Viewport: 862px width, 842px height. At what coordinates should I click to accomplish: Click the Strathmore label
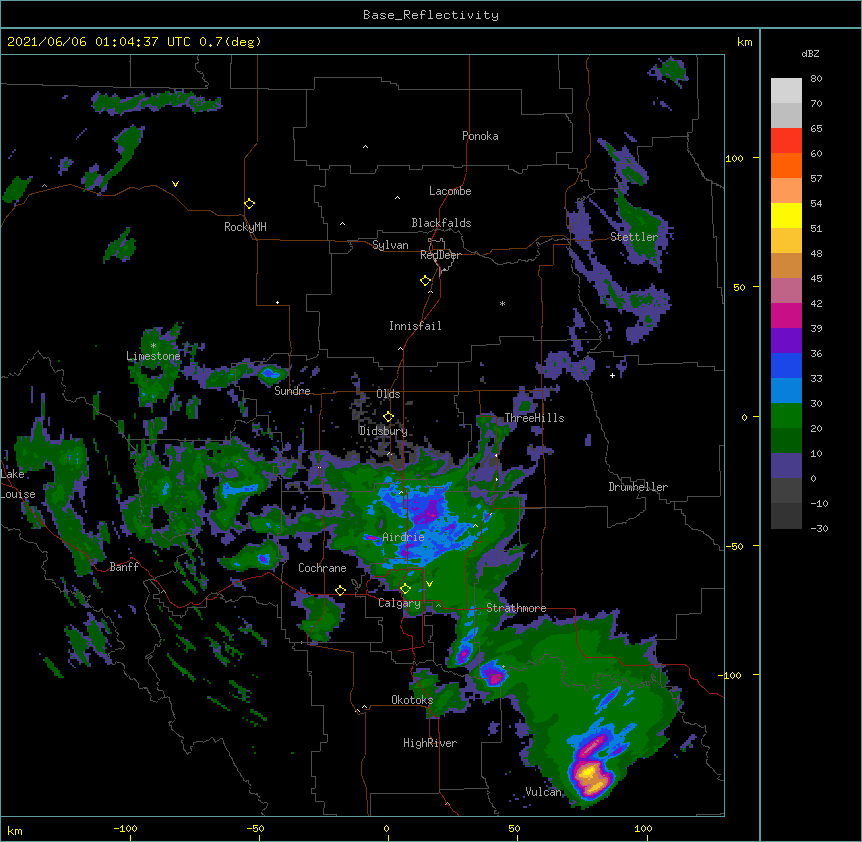[516, 608]
